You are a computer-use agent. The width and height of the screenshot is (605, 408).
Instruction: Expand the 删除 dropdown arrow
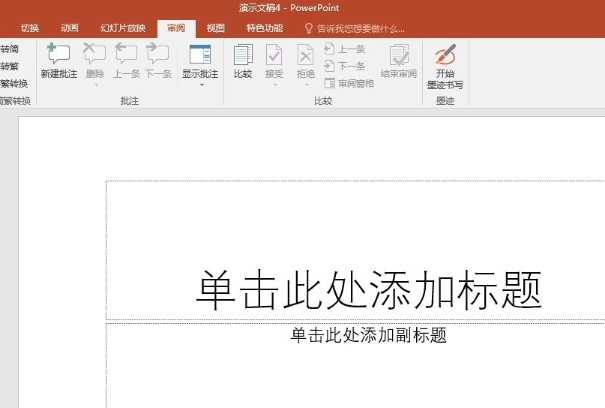click(x=96, y=85)
